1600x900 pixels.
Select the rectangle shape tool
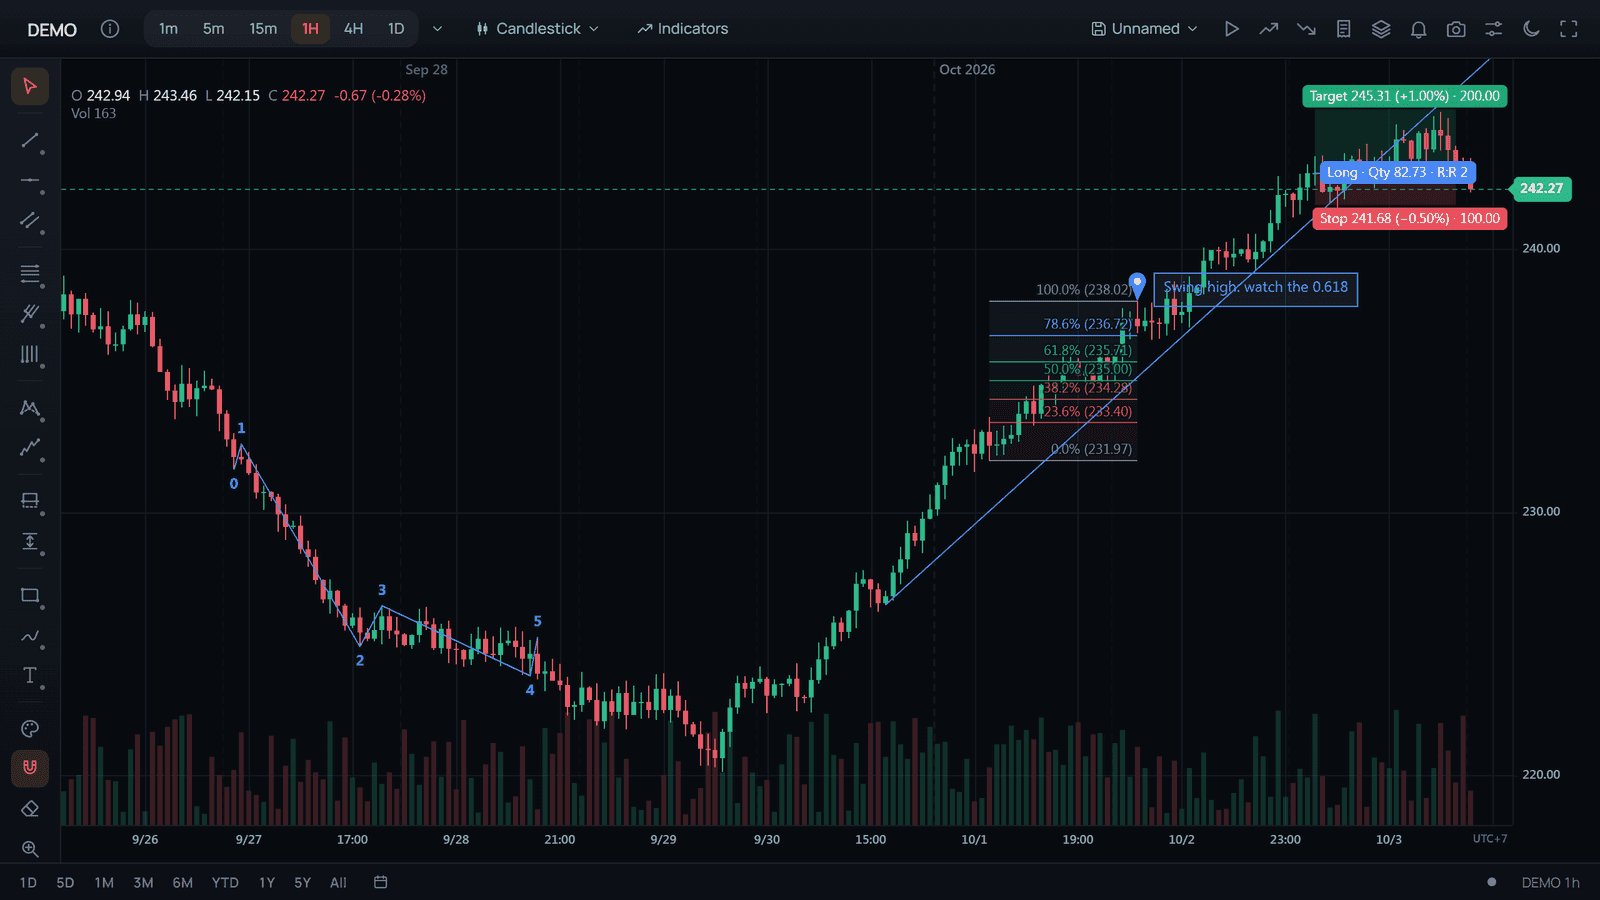point(30,596)
